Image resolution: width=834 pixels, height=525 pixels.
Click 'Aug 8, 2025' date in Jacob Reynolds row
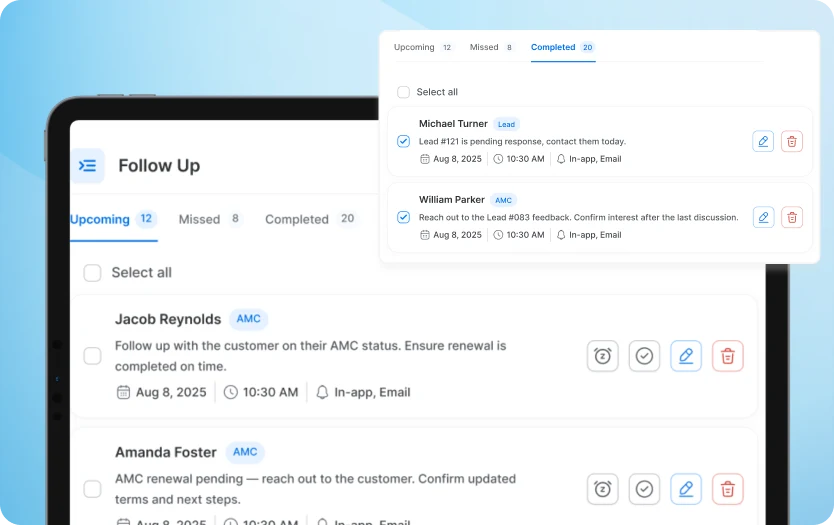[x=171, y=393]
